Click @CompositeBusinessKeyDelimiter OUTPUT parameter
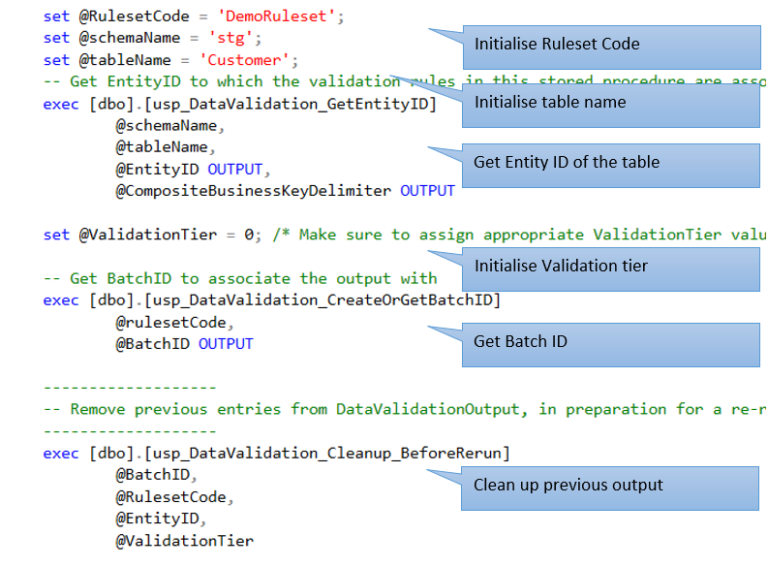 (x=285, y=191)
